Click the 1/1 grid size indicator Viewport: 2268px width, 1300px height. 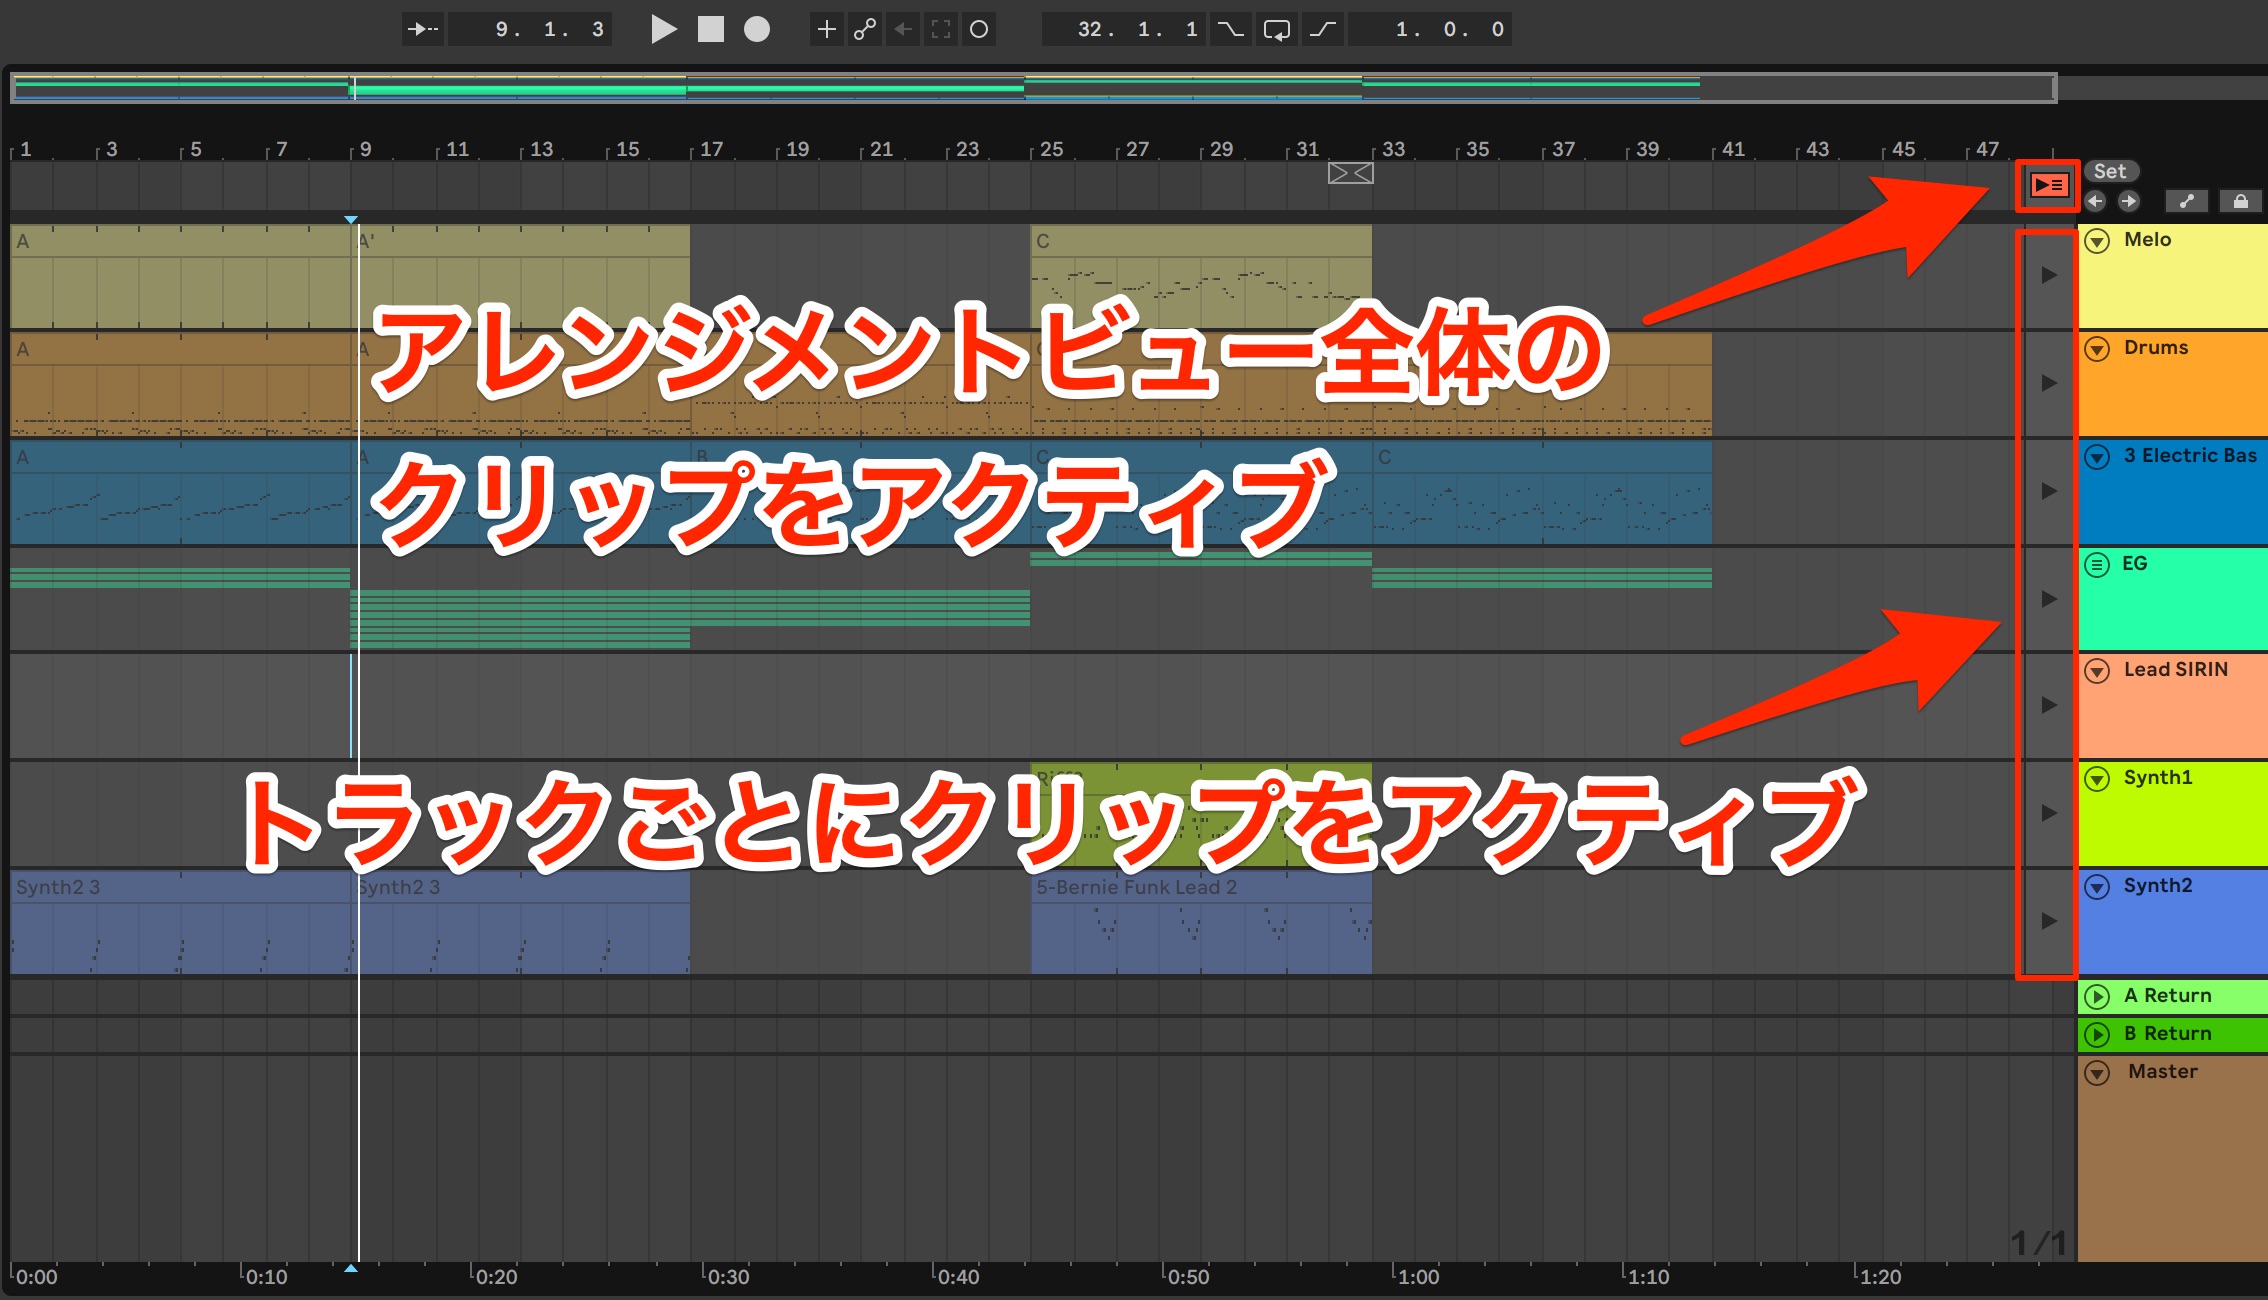2038,1243
